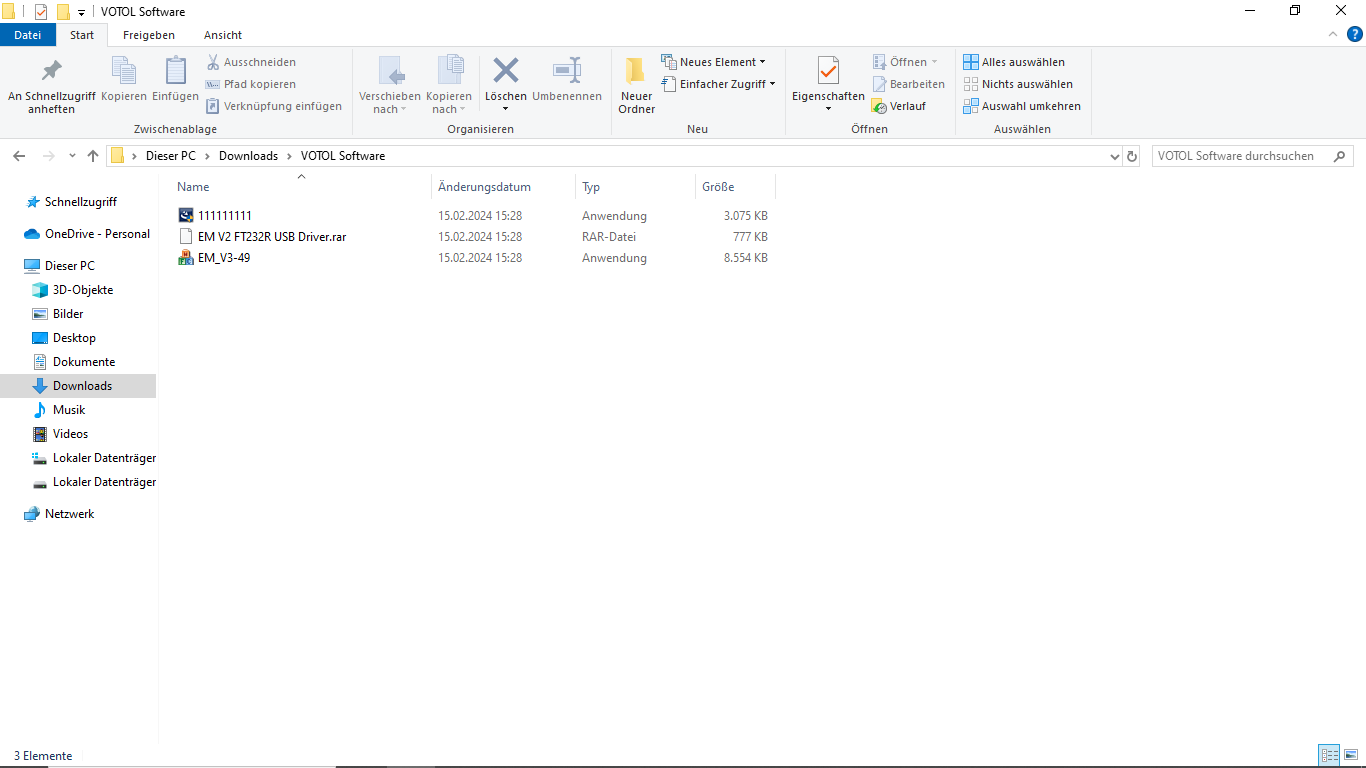Click the refresh button beside address bar

(1132, 156)
